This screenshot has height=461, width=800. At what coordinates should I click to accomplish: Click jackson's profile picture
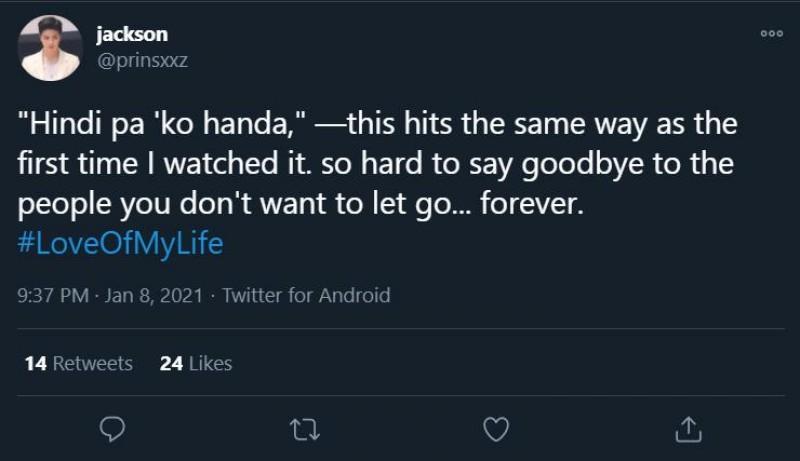coord(50,47)
